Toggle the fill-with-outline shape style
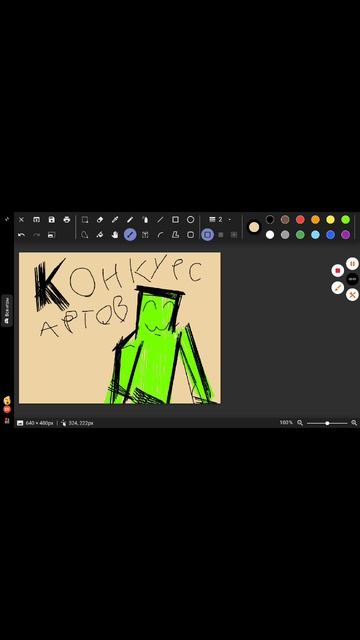 (234, 235)
